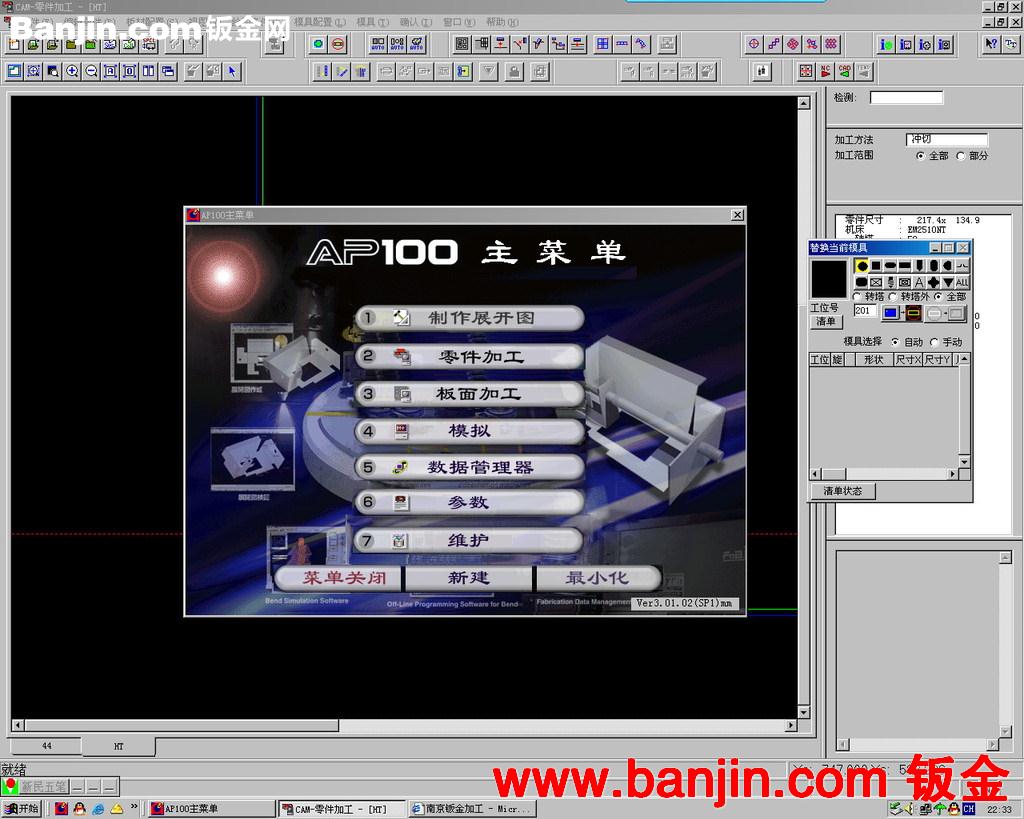Click the 清单状态 button
This screenshot has width=1024, height=819.
(842, 490)
